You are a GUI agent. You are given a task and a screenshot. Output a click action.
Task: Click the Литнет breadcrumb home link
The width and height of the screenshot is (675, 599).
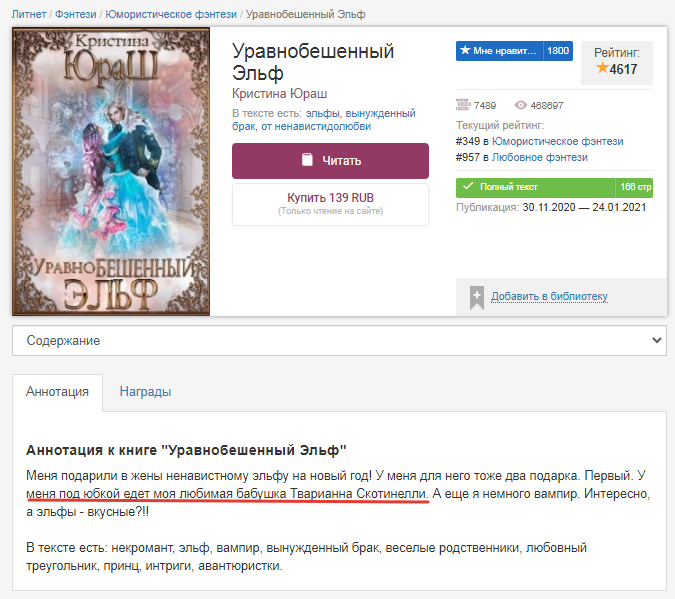(x=28, y=14)
